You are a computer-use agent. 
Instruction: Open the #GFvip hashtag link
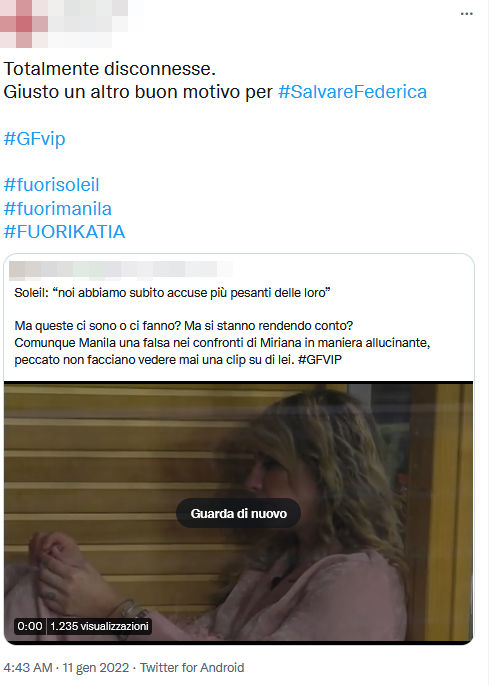[x=35, y=139]
